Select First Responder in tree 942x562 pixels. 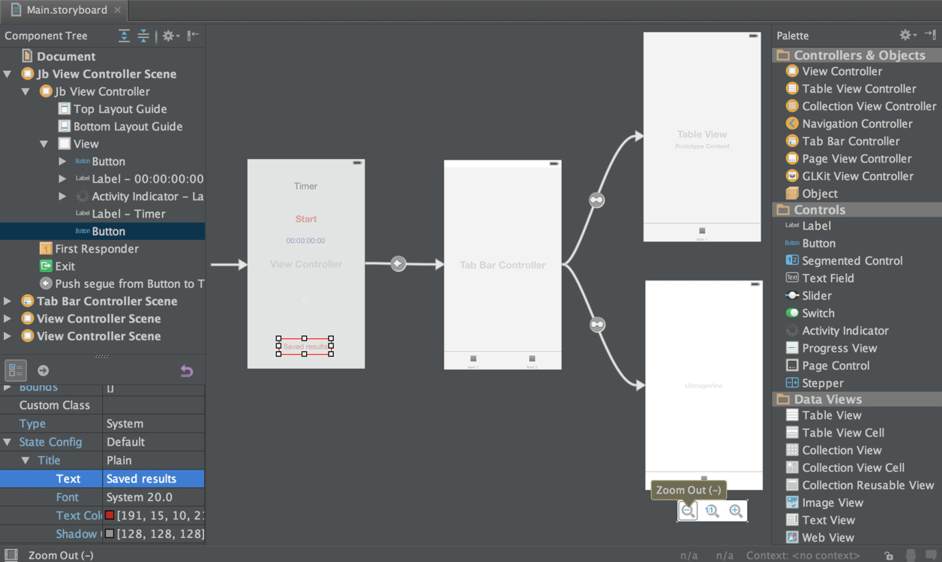point(89,249)
